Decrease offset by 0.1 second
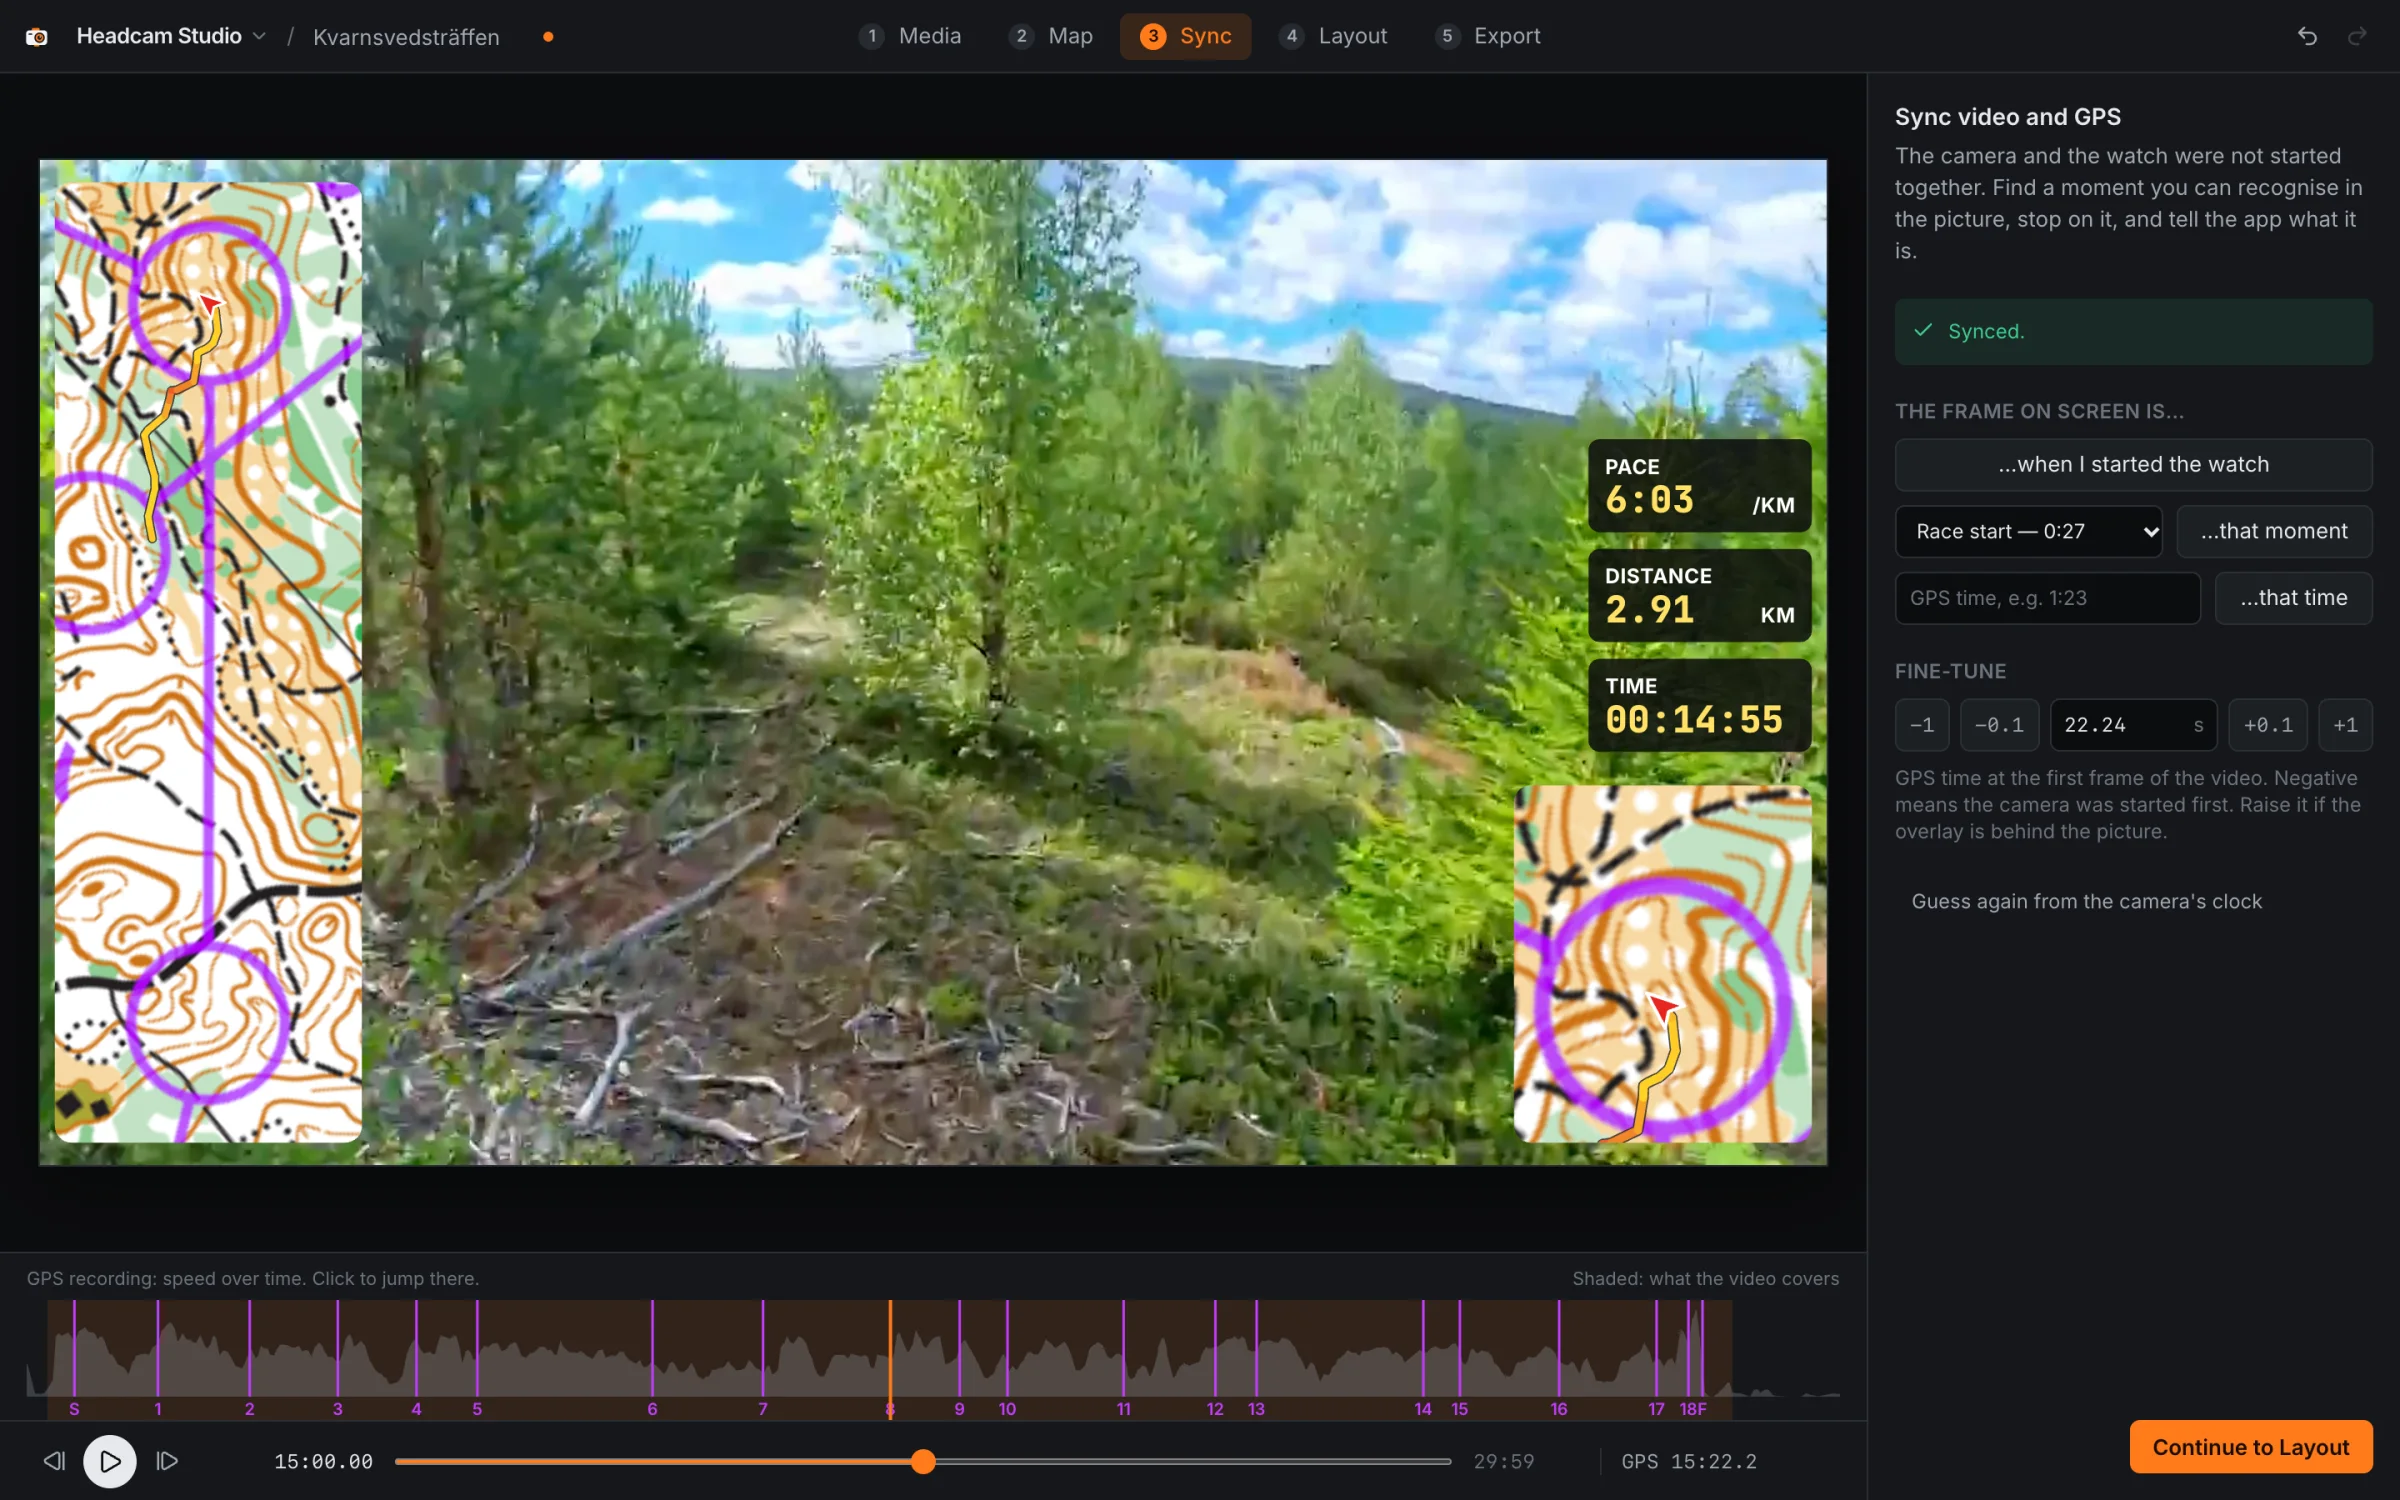This screenshot has height=1500, width=2400. point(1999,725)
